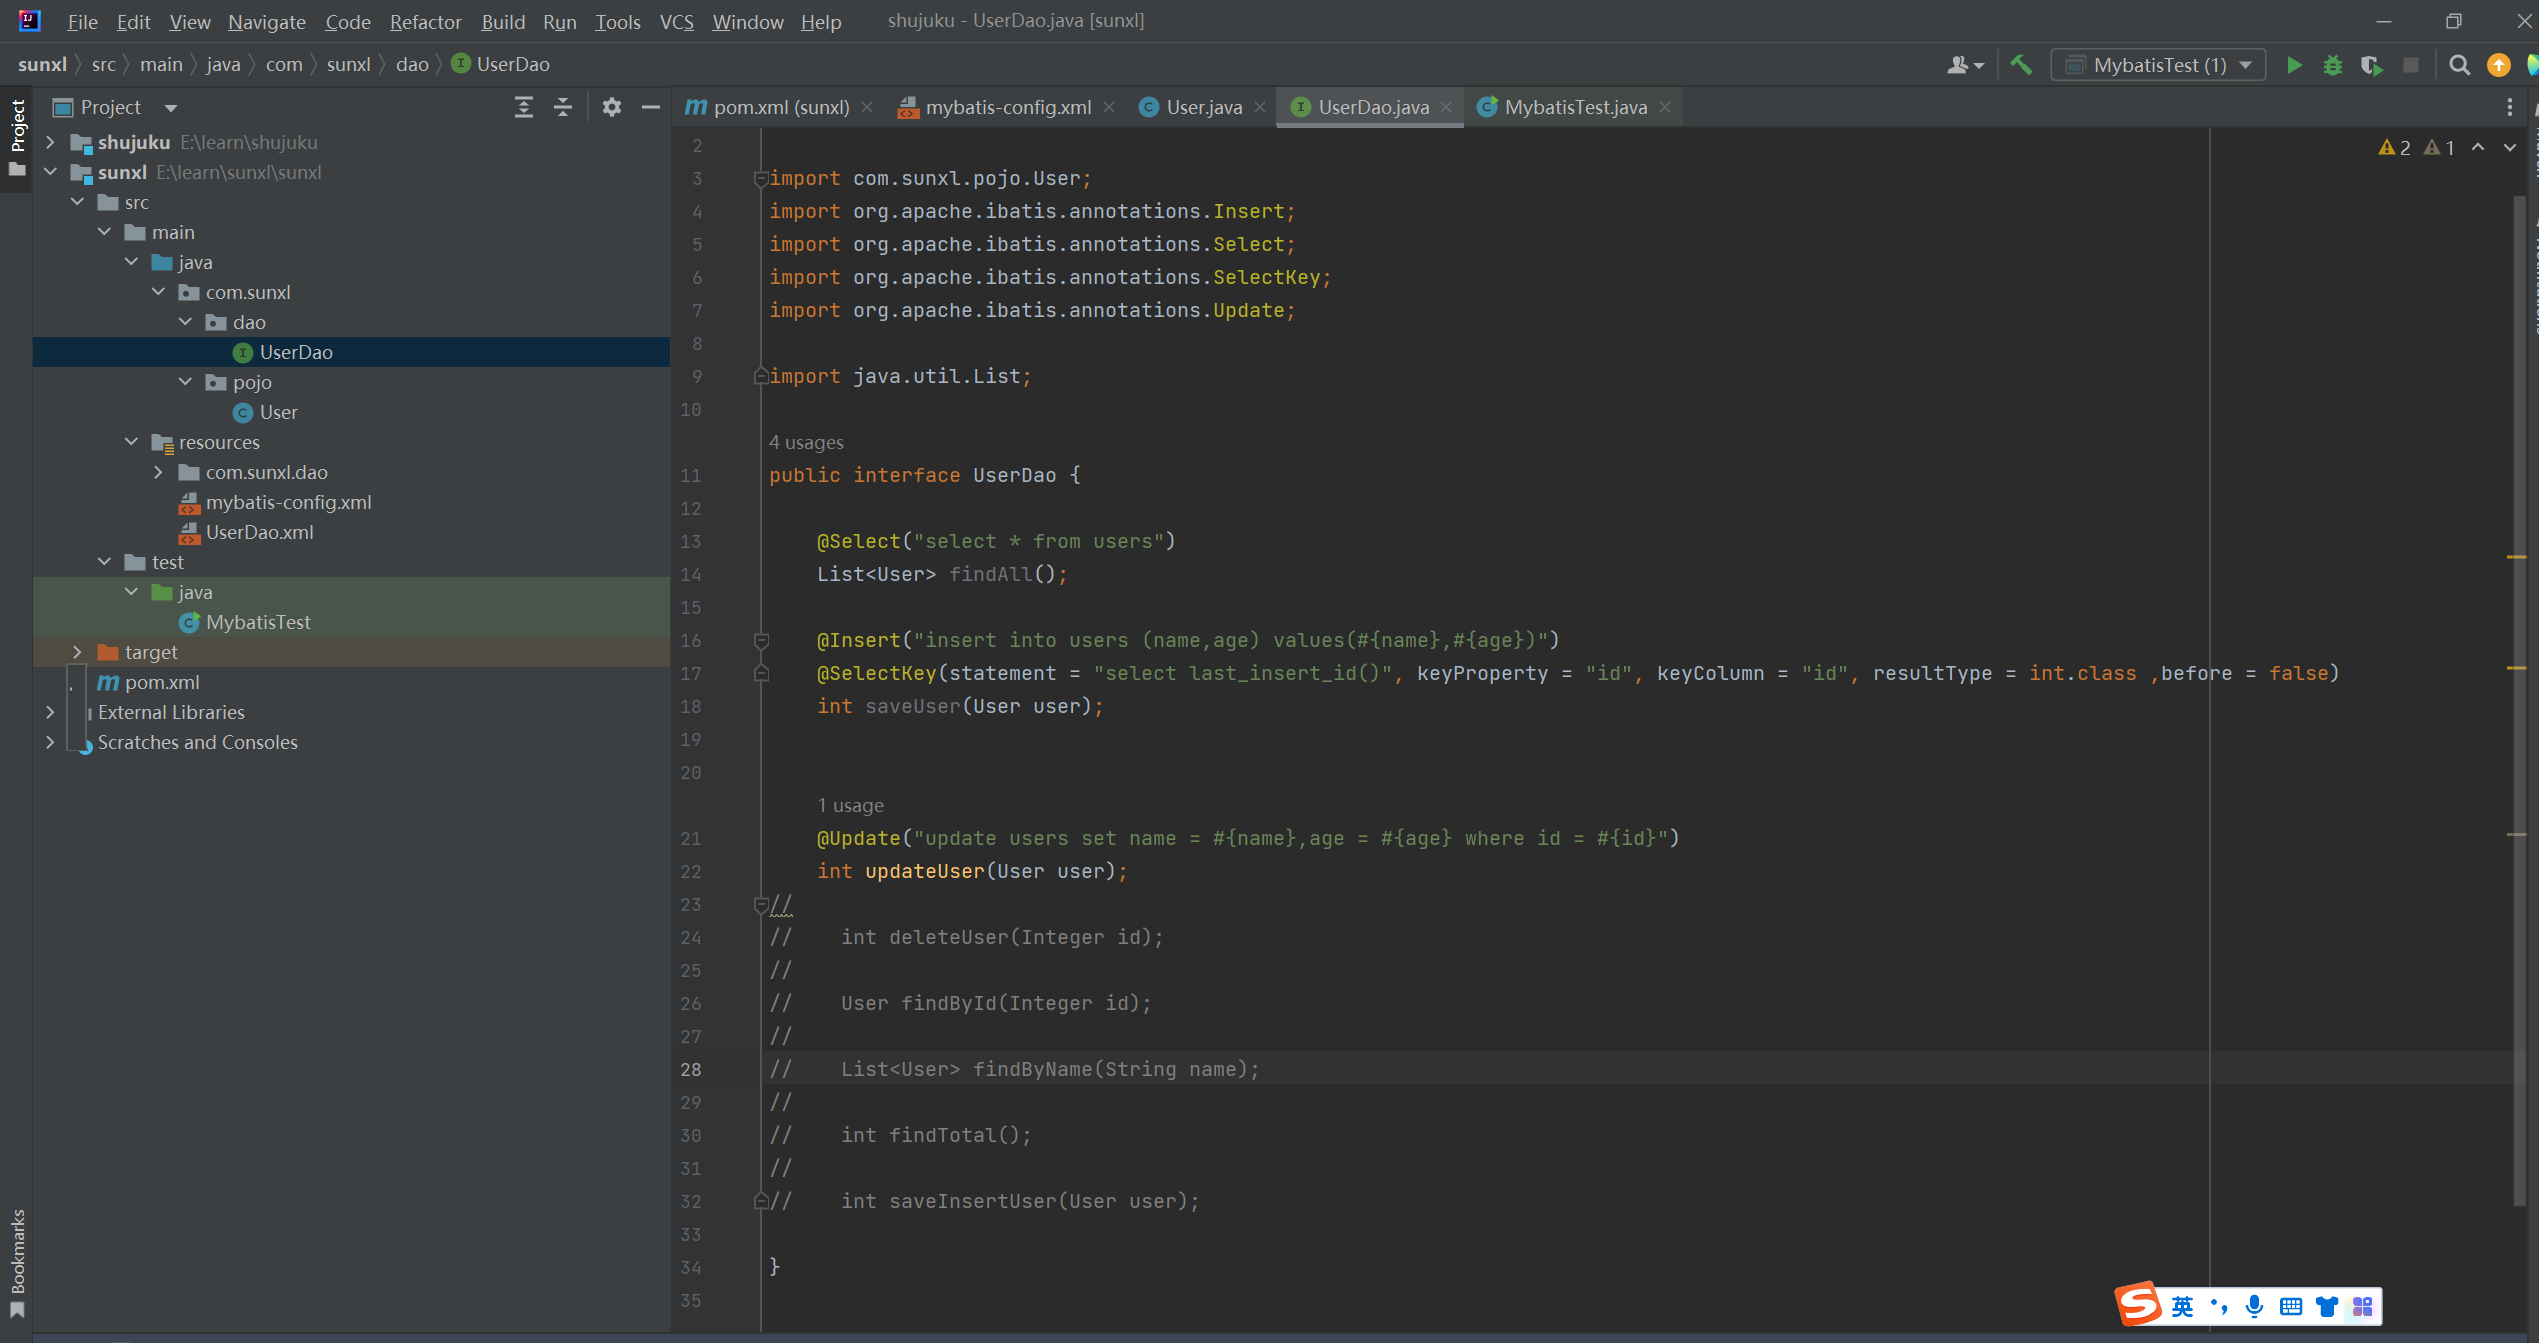
Task: Switch to MybatisTest.java tab
Action: [1575, 107]
